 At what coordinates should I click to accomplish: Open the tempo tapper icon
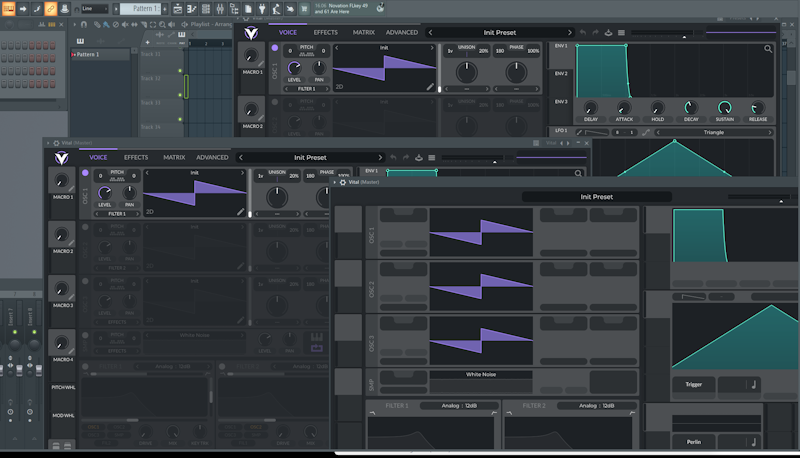pyautogui.click(x=276, y=9)
